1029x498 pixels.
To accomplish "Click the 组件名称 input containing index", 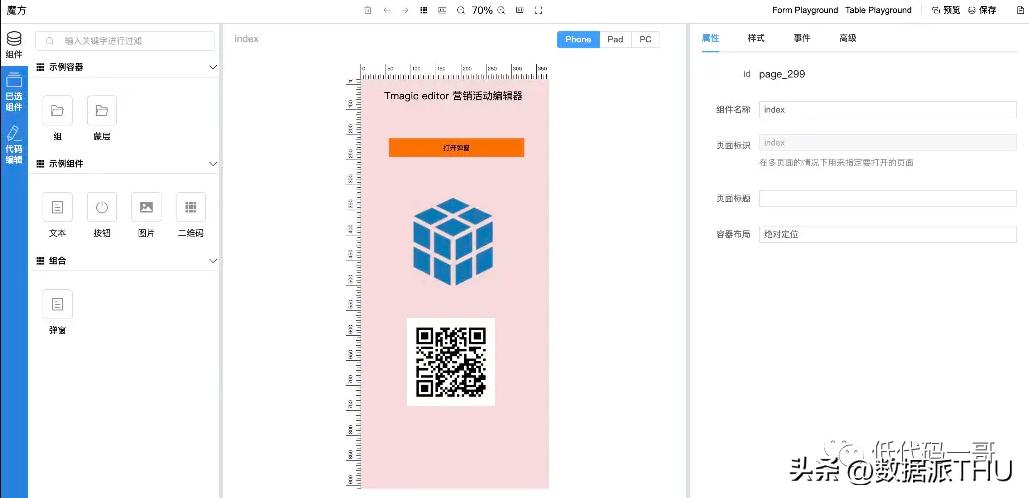I will coord(887,110).
